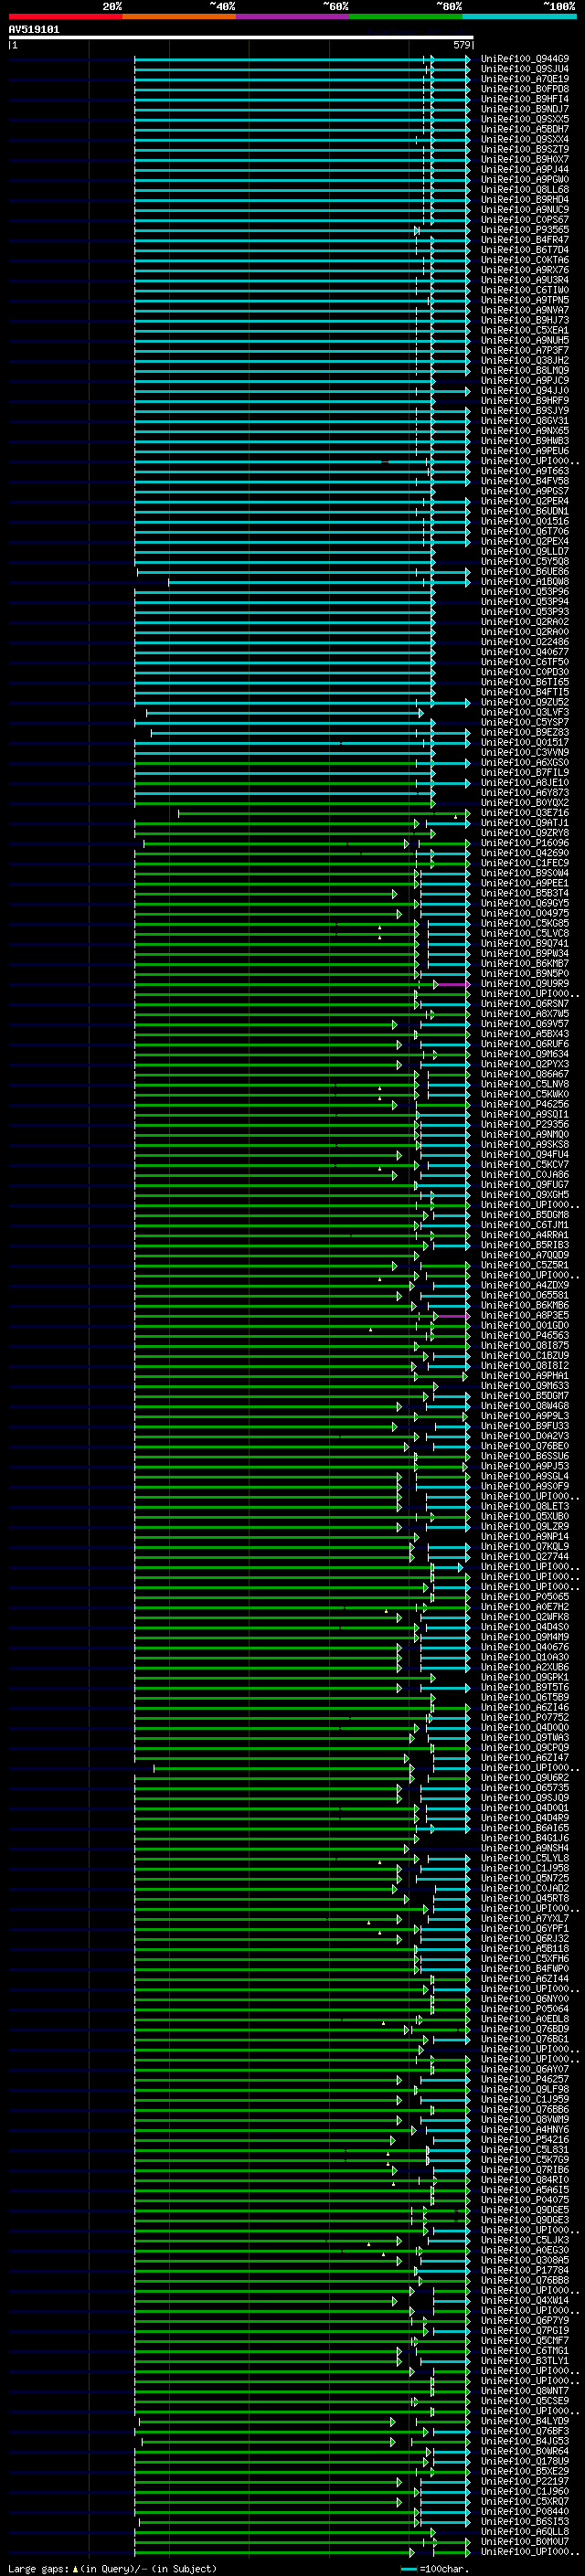Select label UniRef100_A8P3E5

pyautogui.click(x=525, y=1315)
